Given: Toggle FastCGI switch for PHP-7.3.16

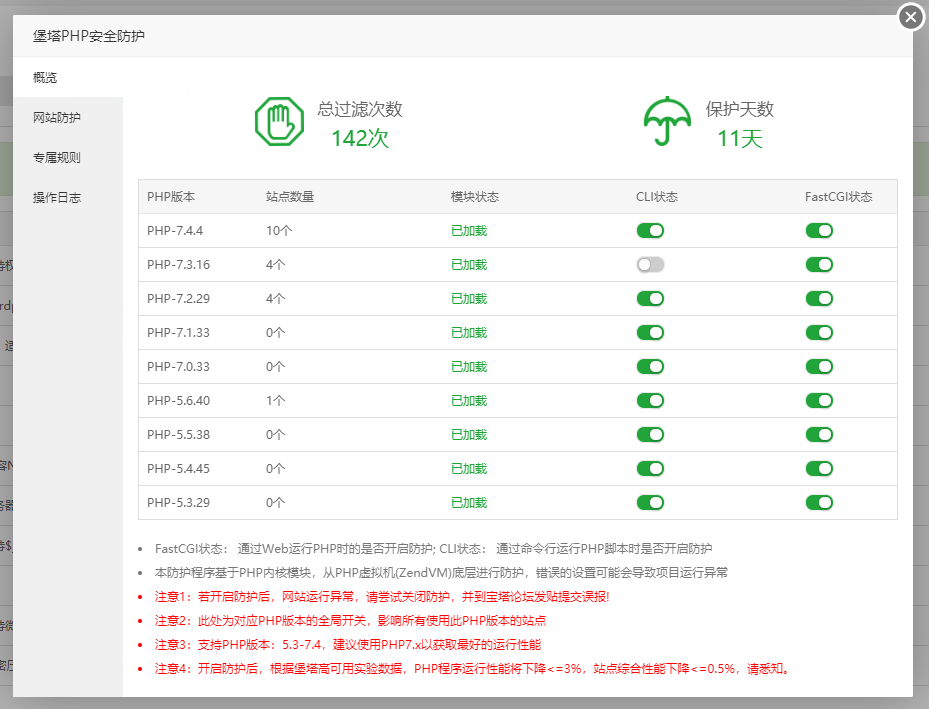Looking at the screenshot, I should [x=819, y=265].
